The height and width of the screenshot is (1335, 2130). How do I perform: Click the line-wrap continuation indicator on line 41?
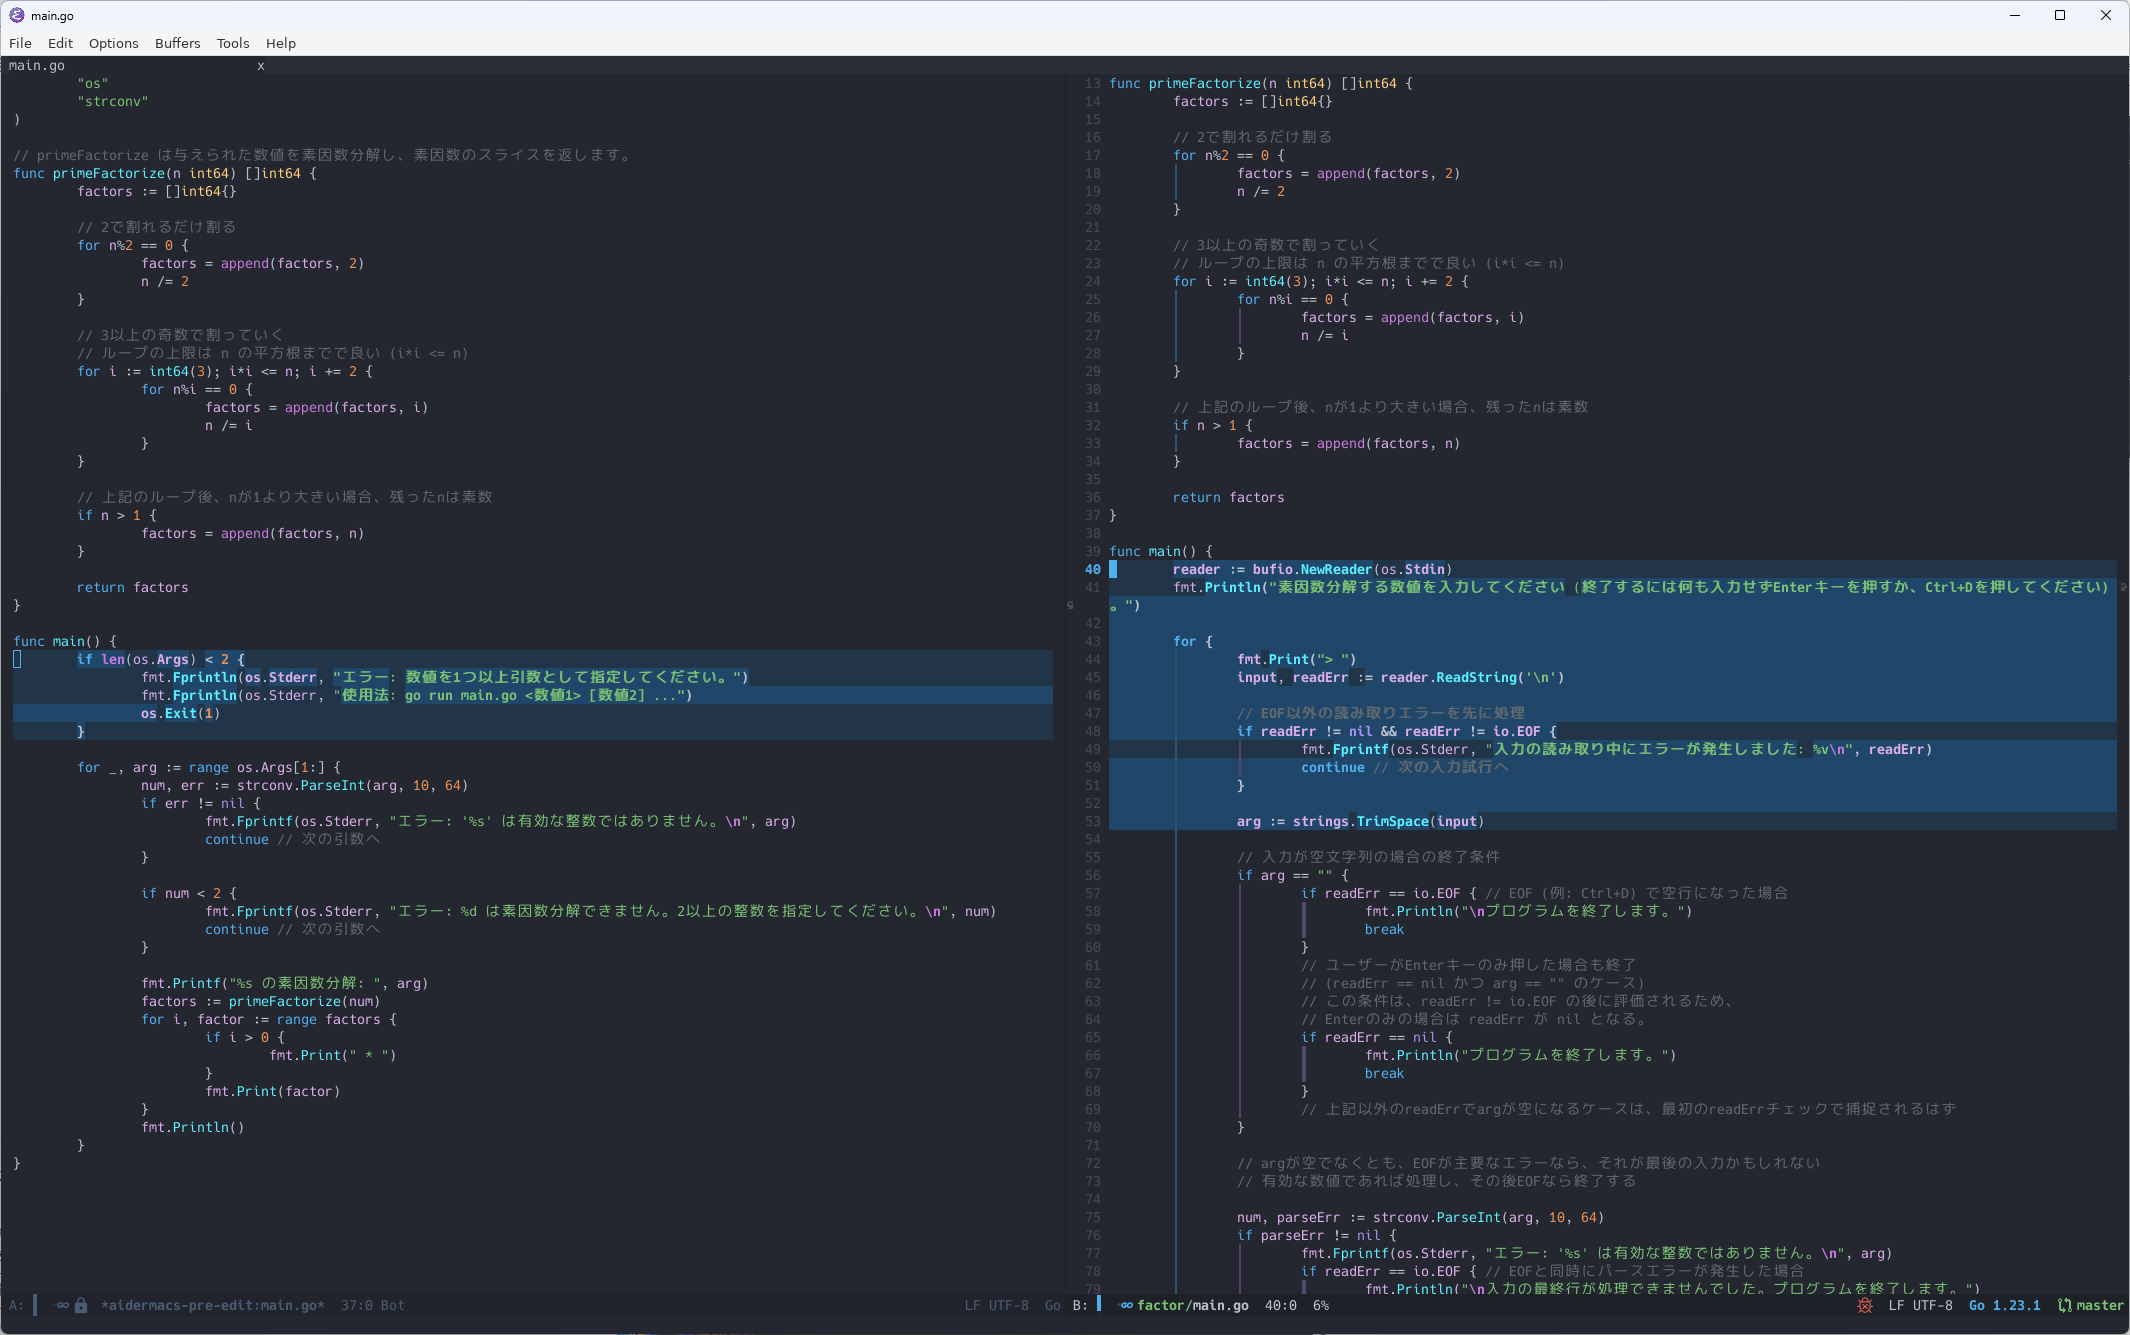pyautogui.click(x=2122, y=587)
